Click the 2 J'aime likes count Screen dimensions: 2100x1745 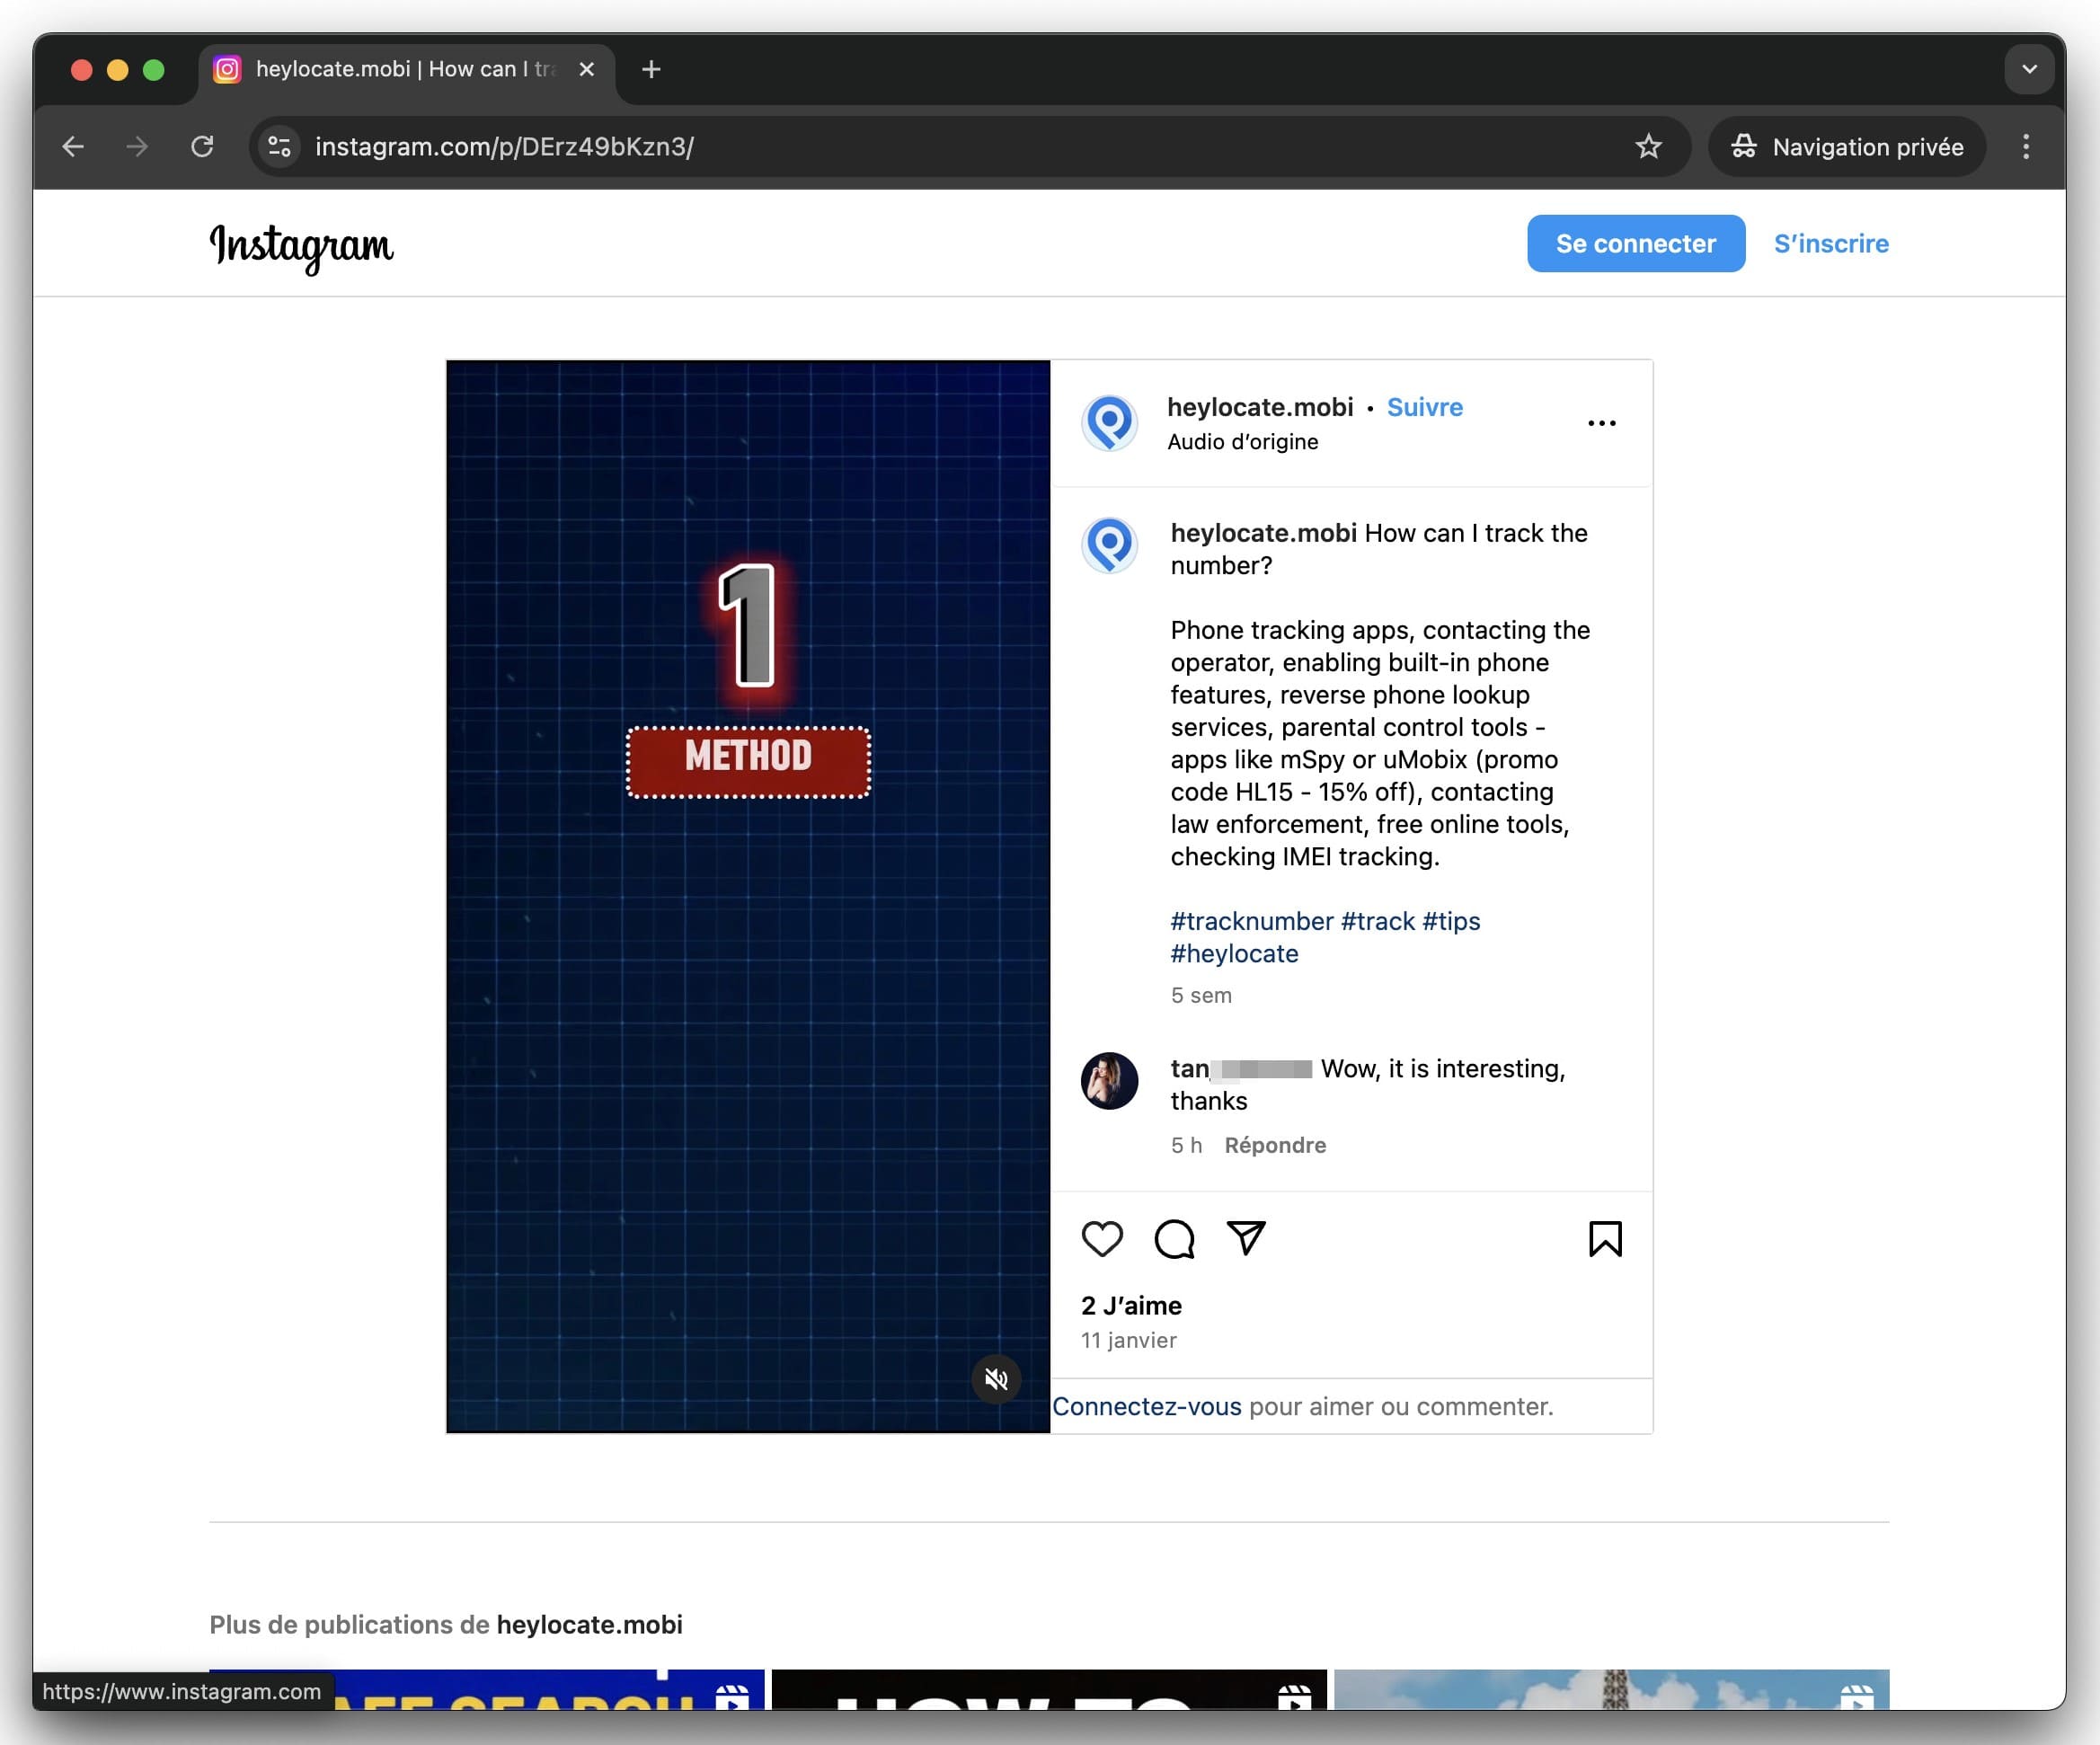(1131, 1305)
